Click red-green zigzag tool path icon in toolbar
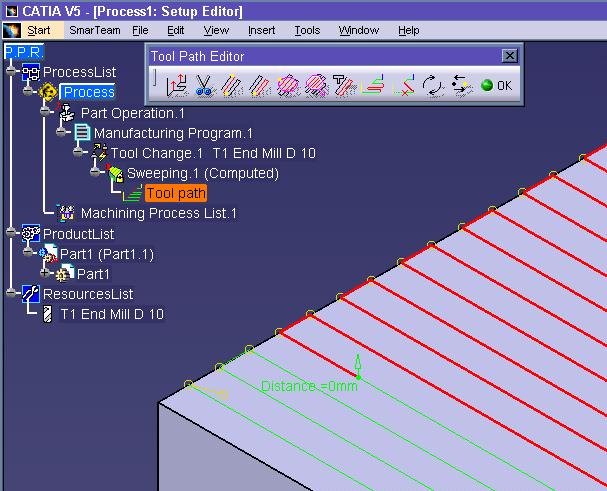Viewport: 607px width, 491px height. click(x=372, y=84)
